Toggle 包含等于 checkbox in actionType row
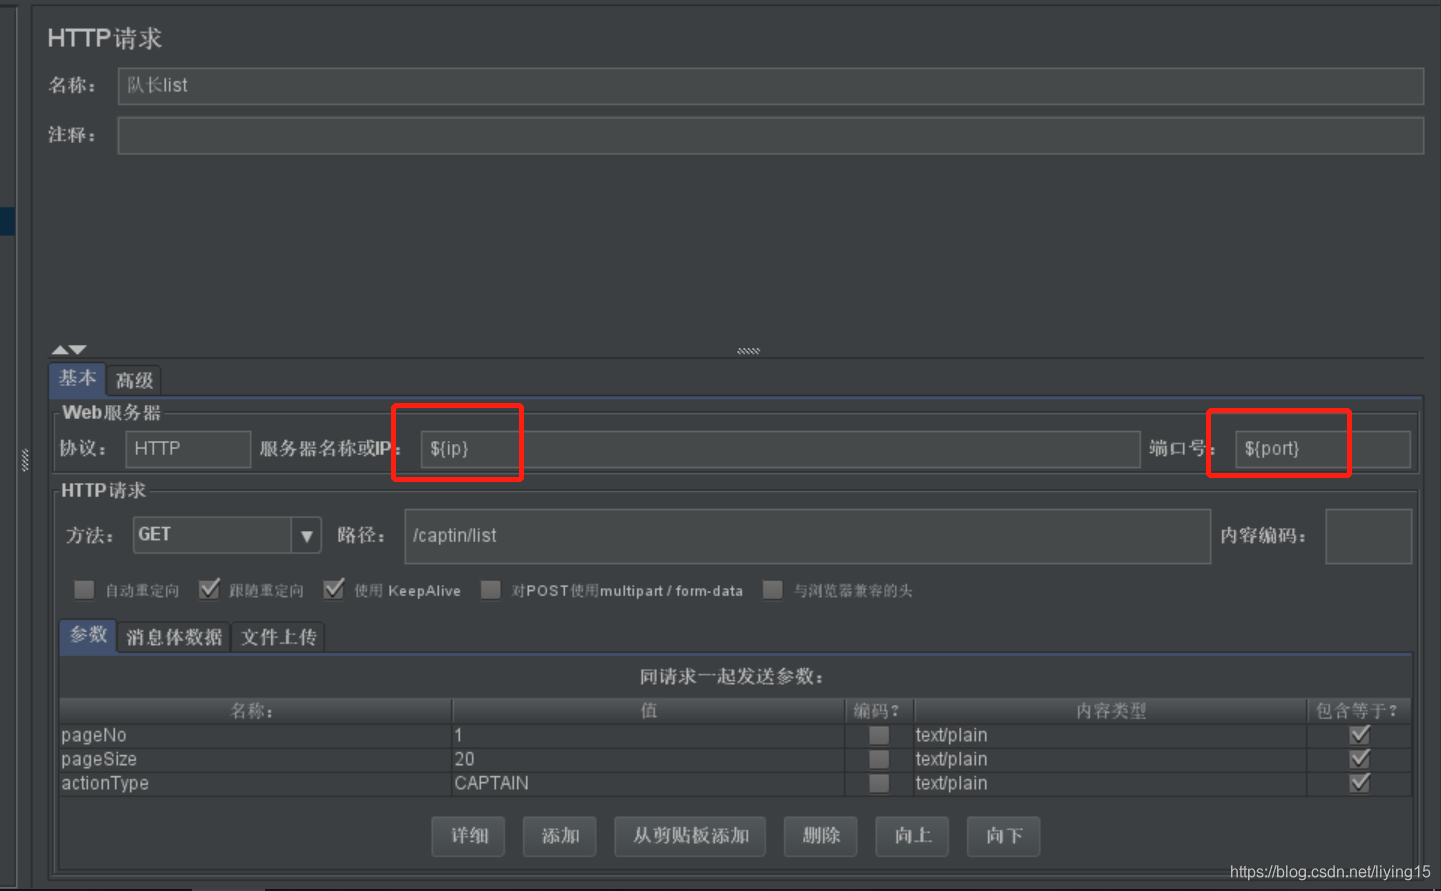1441x891 pixels. click(1359, 783)
